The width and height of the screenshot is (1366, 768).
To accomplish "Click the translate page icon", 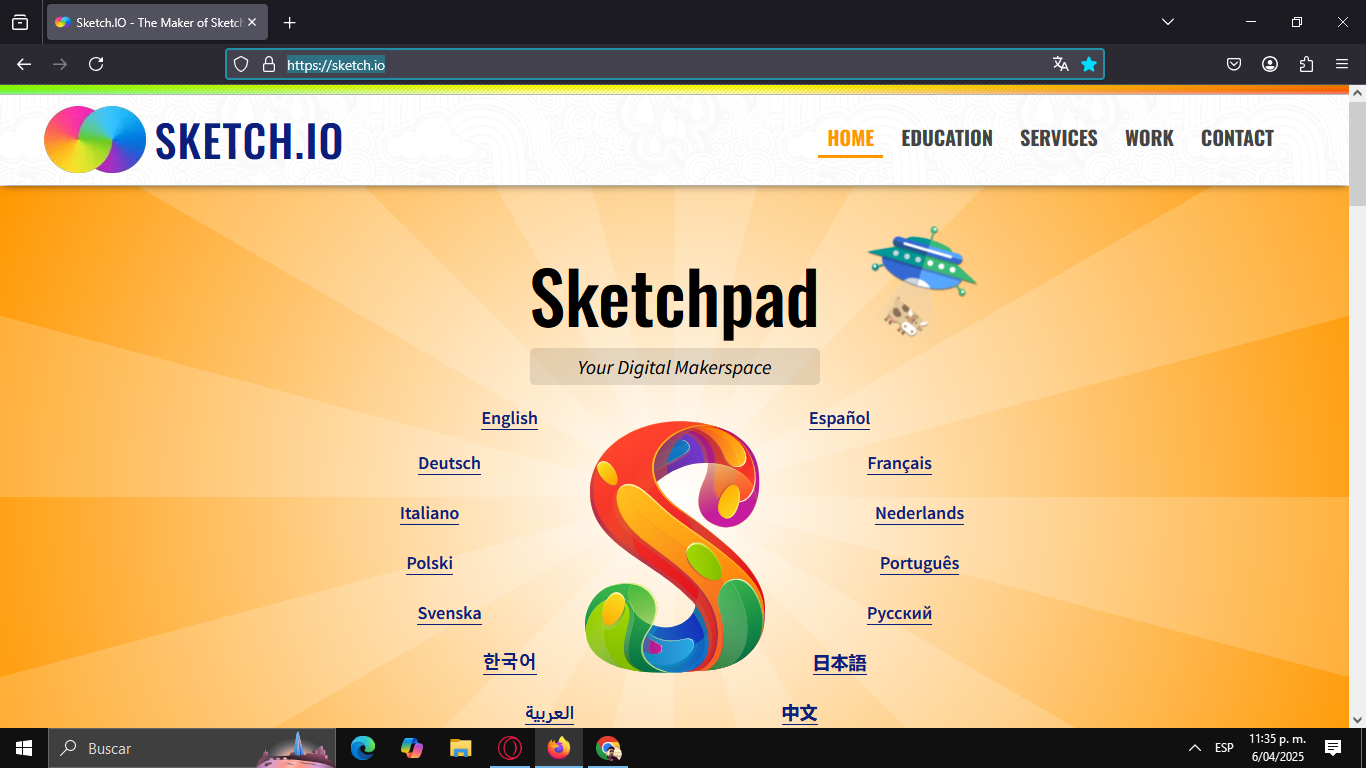I will (x=1061, y=64).
